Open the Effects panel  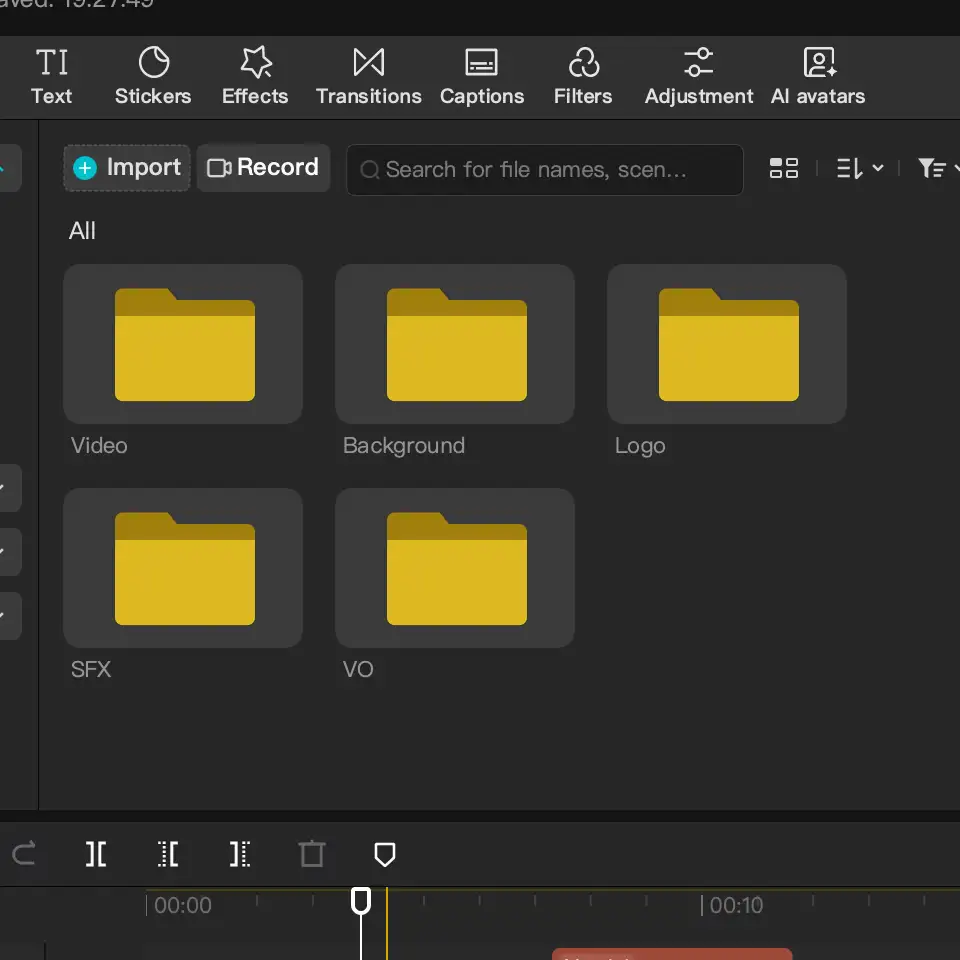pos(255,76)
